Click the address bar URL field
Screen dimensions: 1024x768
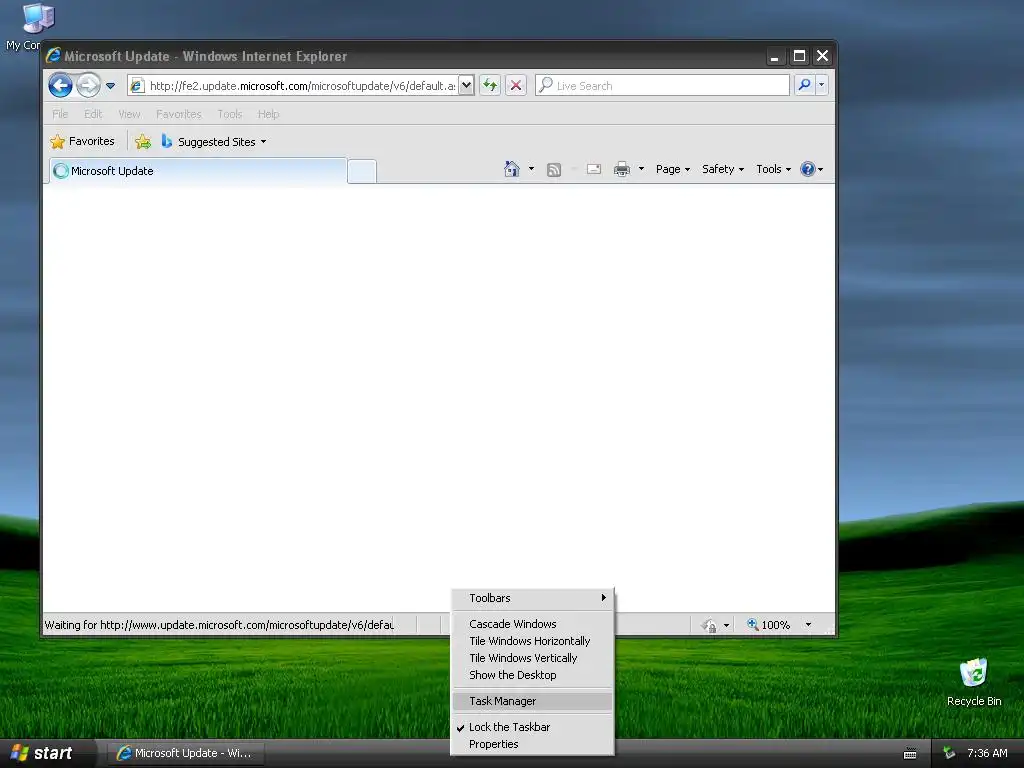click(x=302, y=86)
